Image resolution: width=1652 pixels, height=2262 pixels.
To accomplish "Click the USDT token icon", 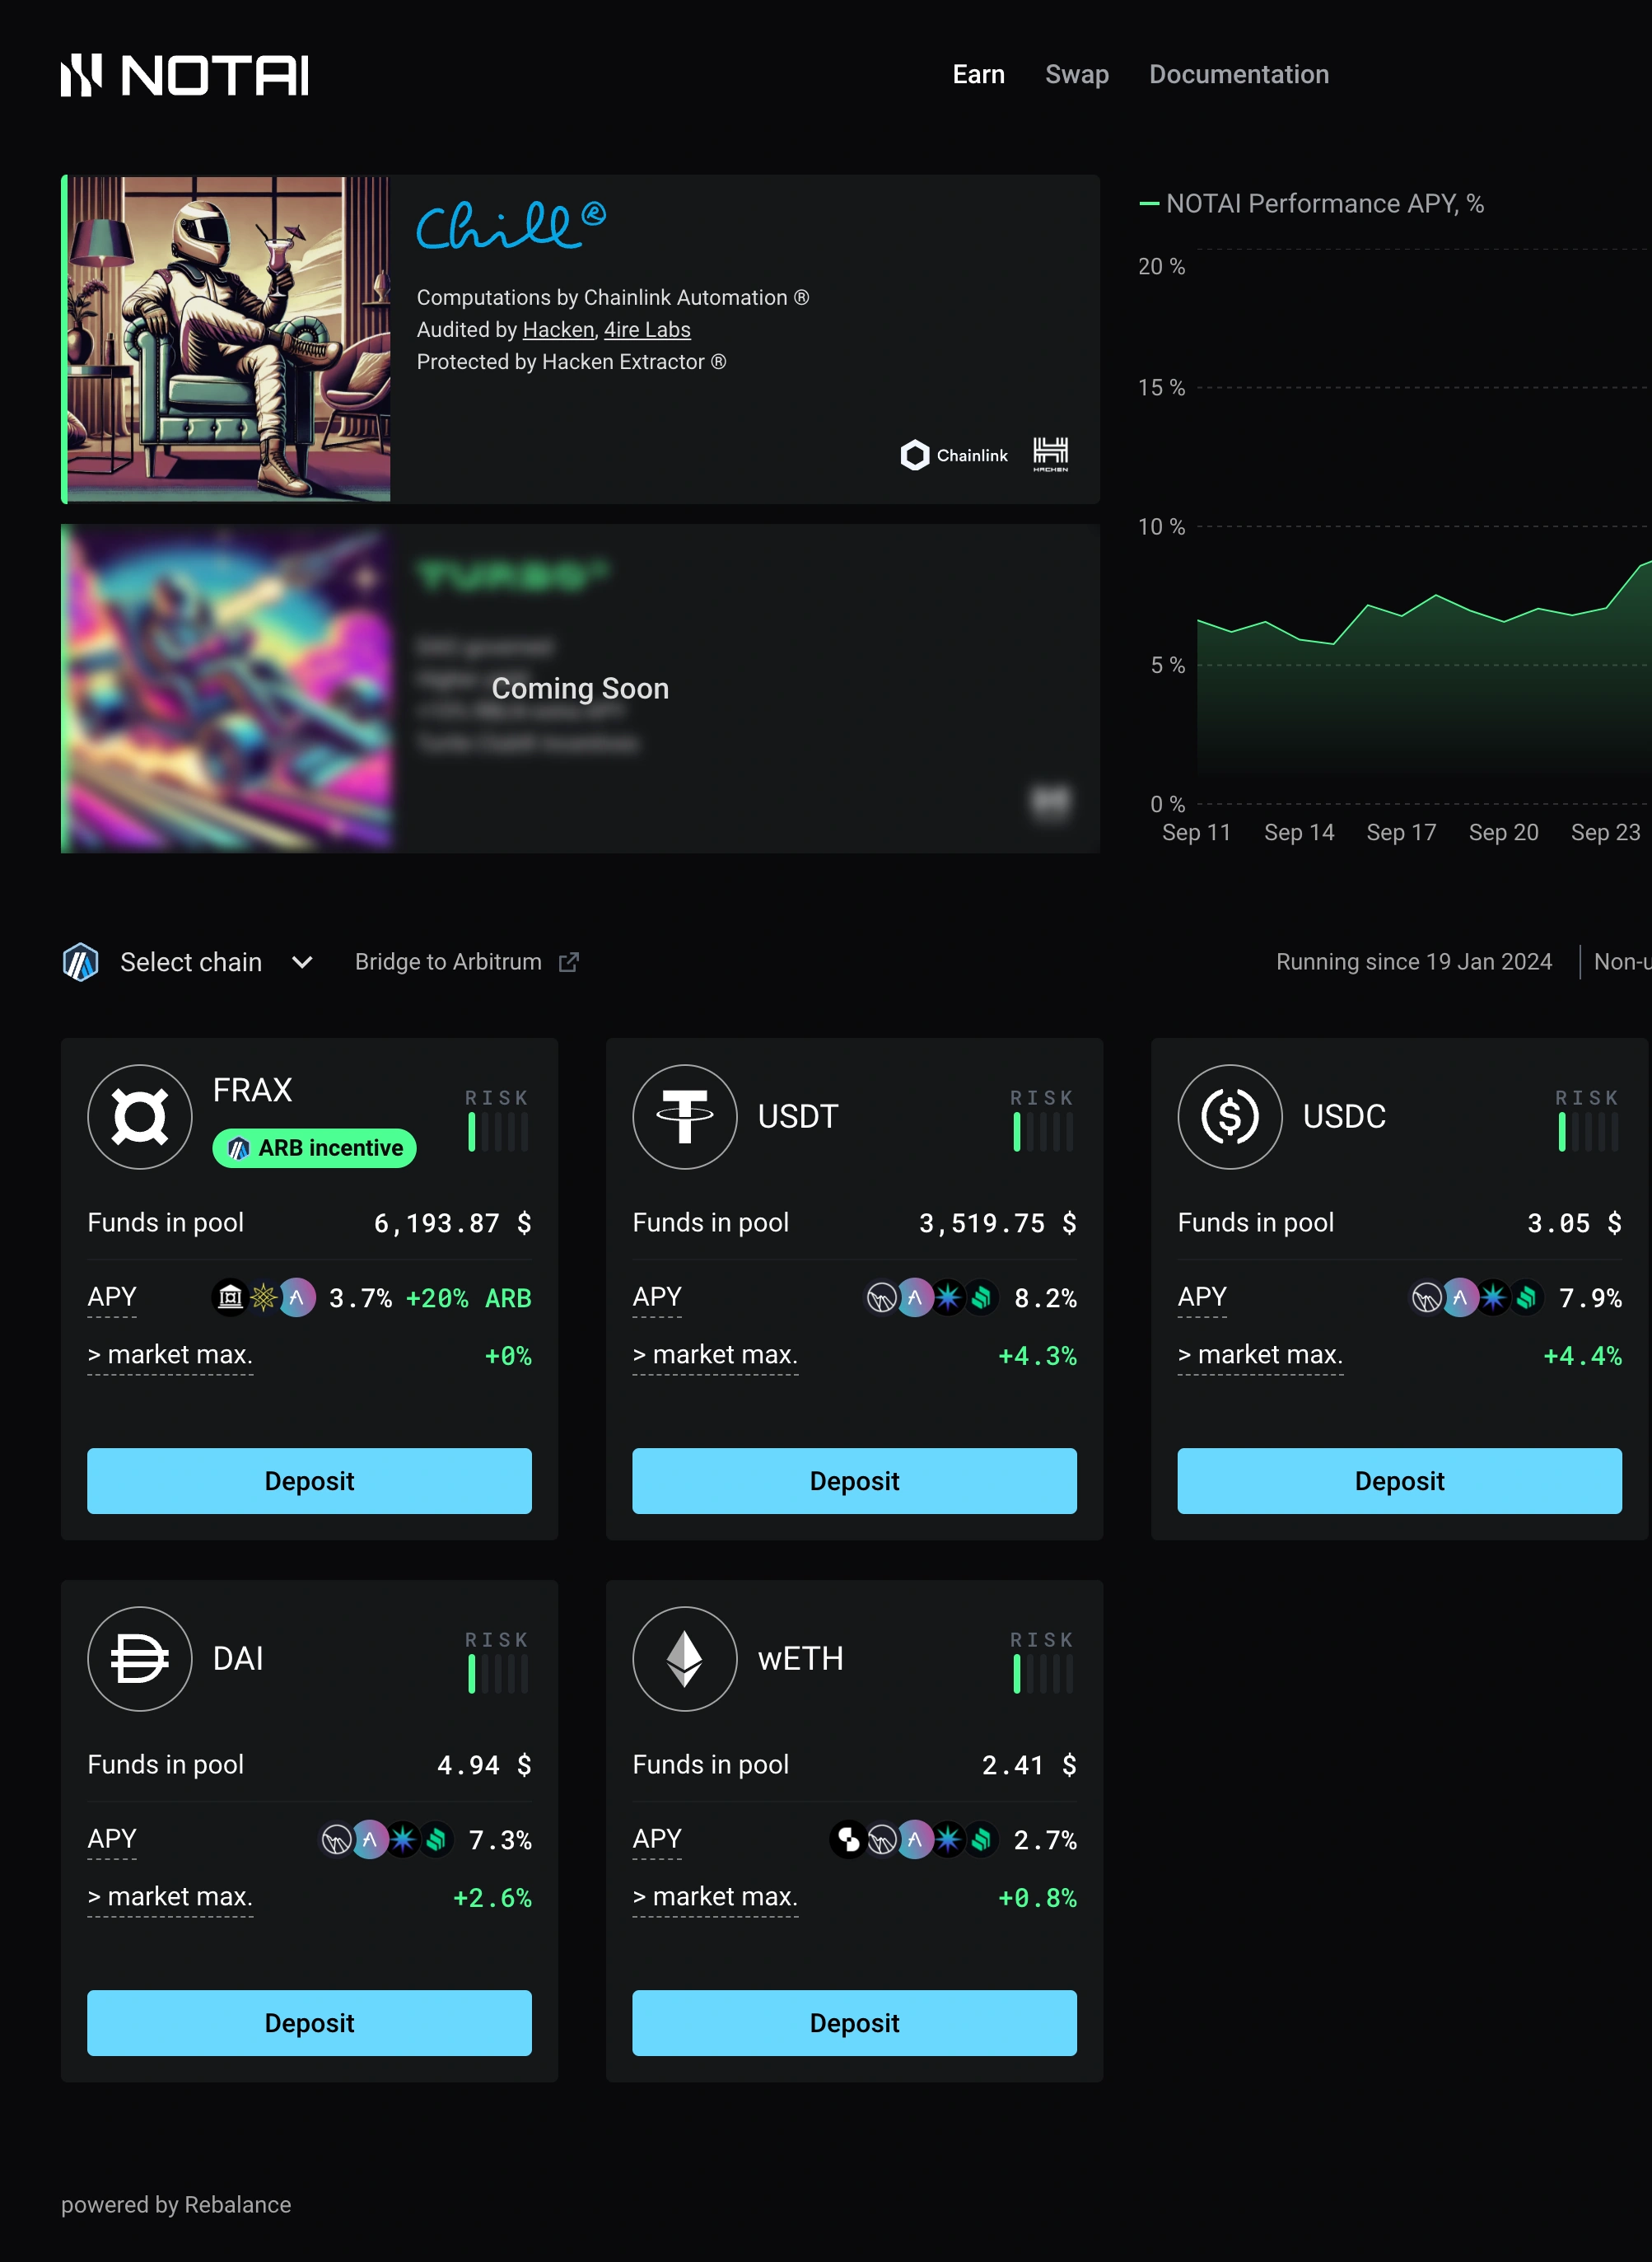I will (x=685, y=1116).
